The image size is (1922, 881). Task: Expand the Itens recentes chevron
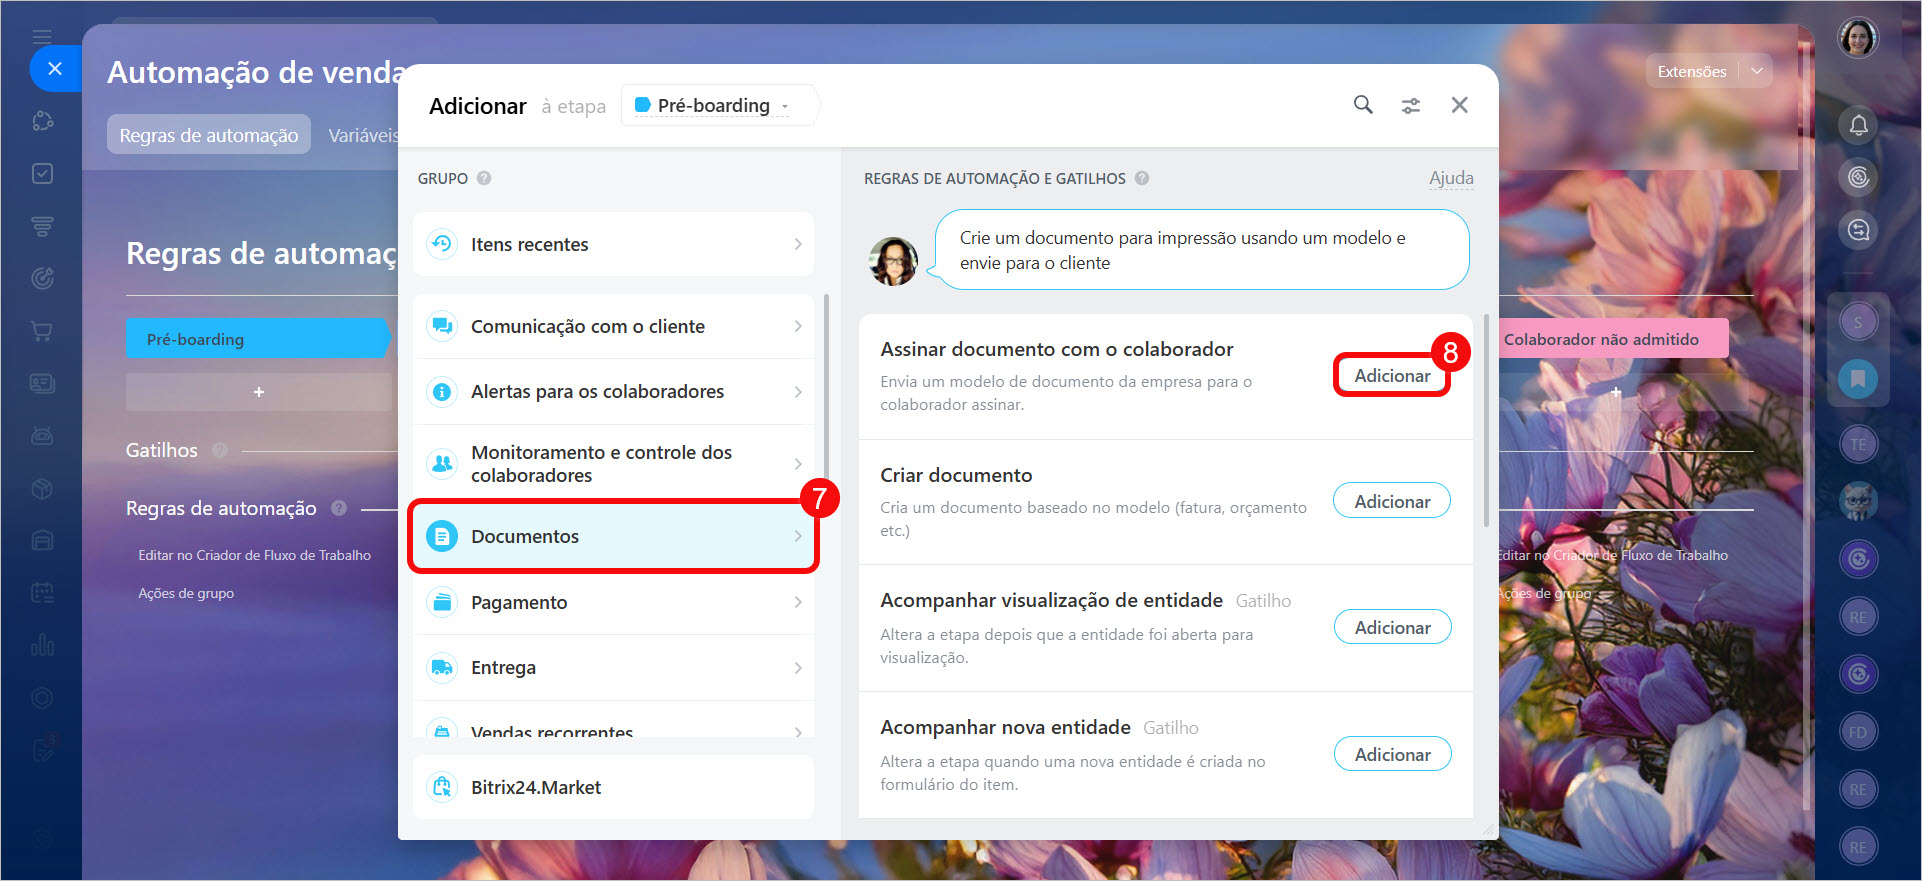(798, 244)
